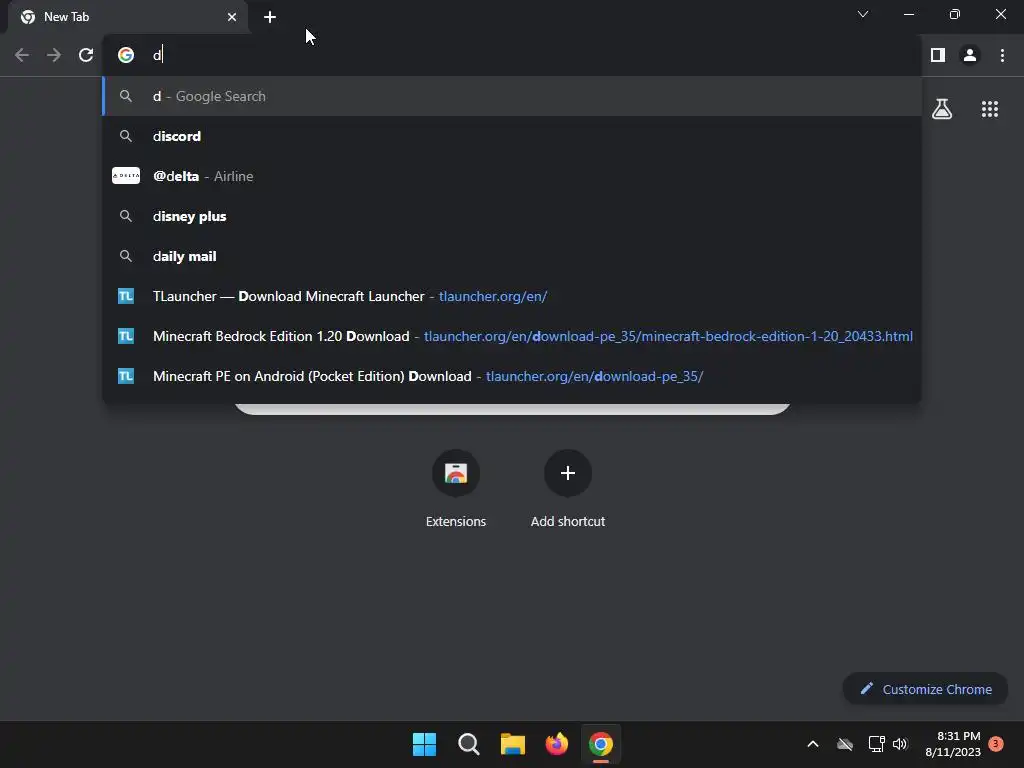Click the magnifier icon beside 'disney plus'

(126, 216)
